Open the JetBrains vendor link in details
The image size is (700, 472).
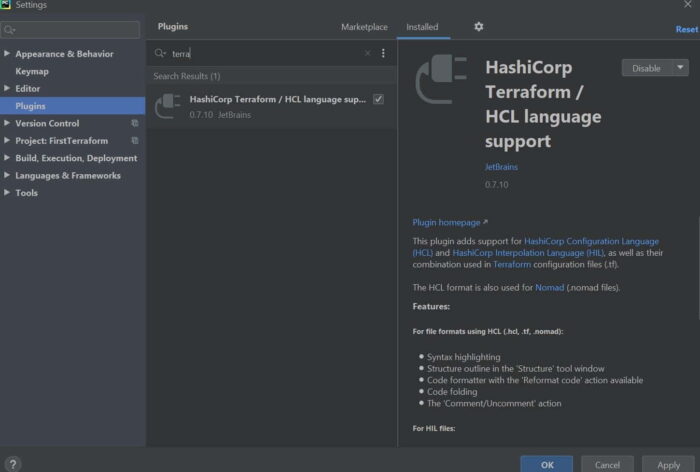click(501, 167)
